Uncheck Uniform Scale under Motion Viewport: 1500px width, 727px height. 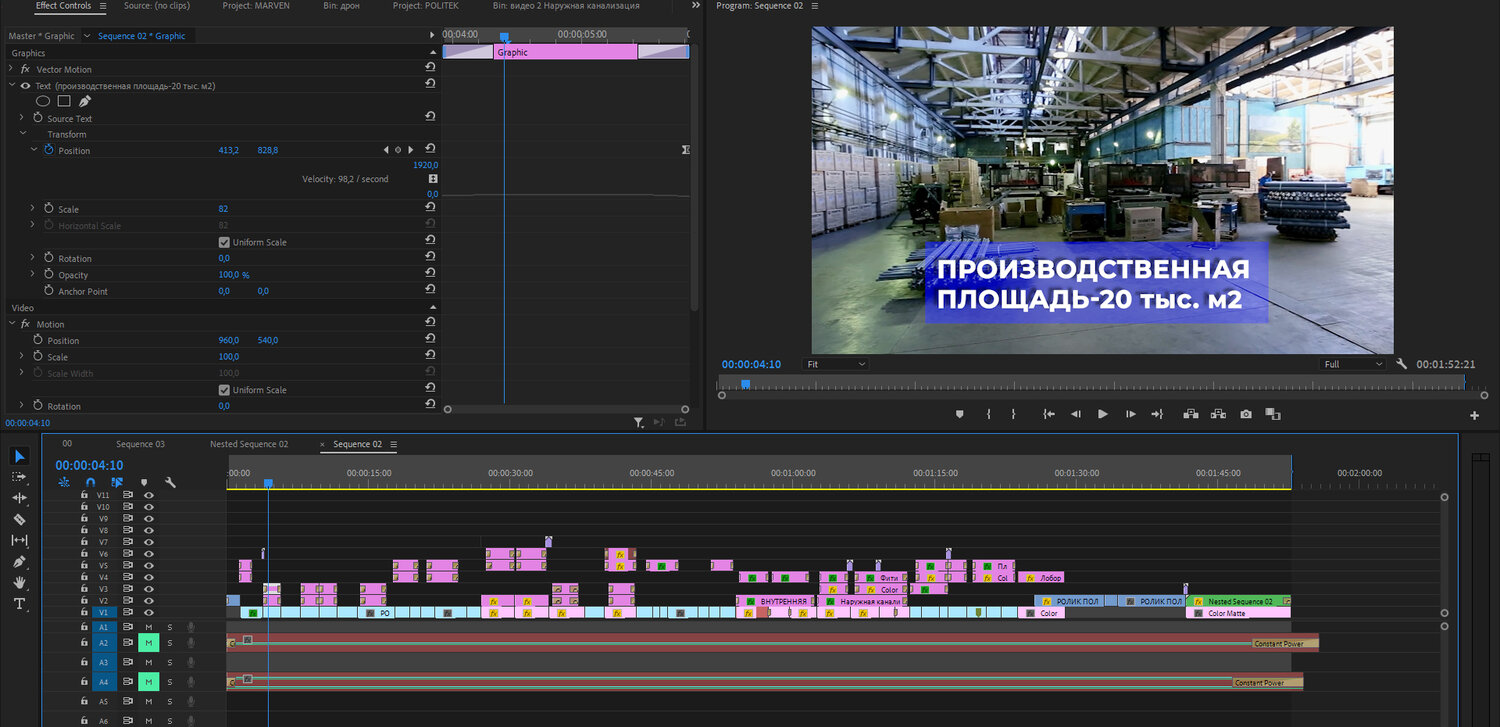[x=224, y=390]
